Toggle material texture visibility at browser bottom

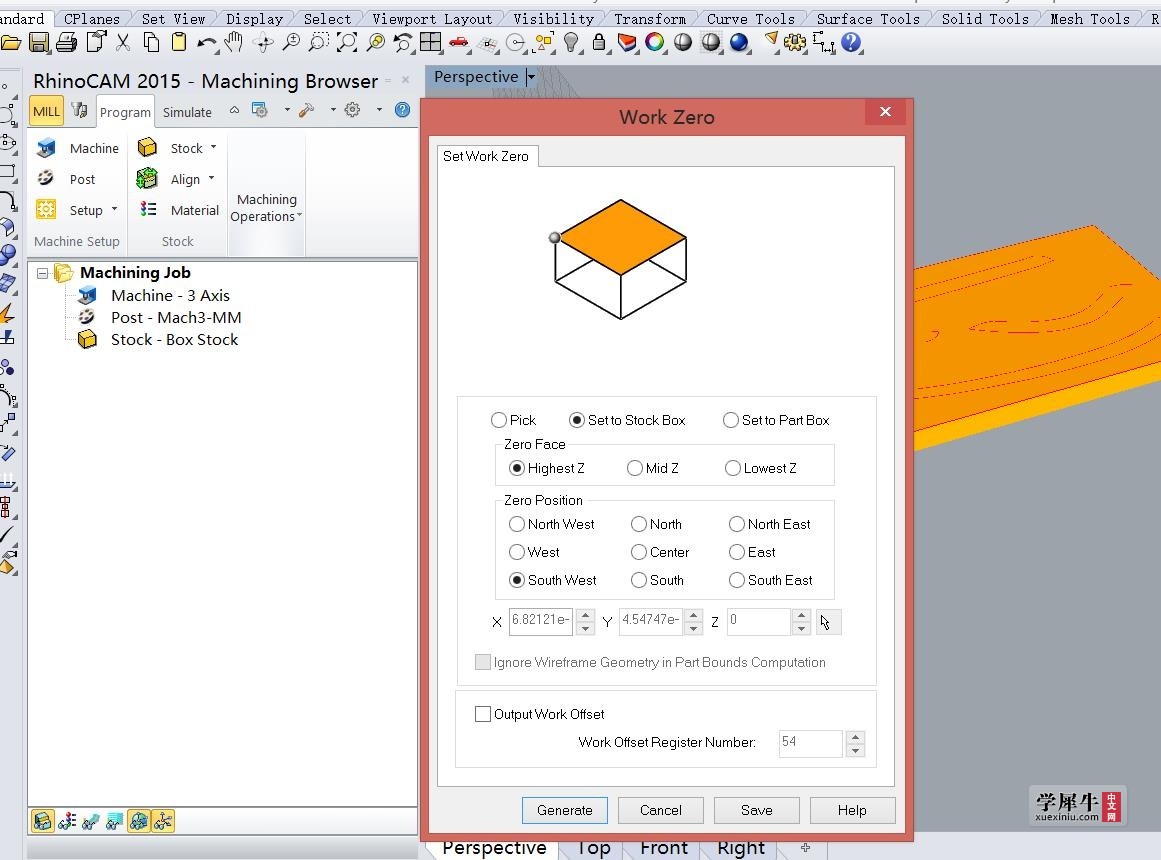tap(67, 821)
